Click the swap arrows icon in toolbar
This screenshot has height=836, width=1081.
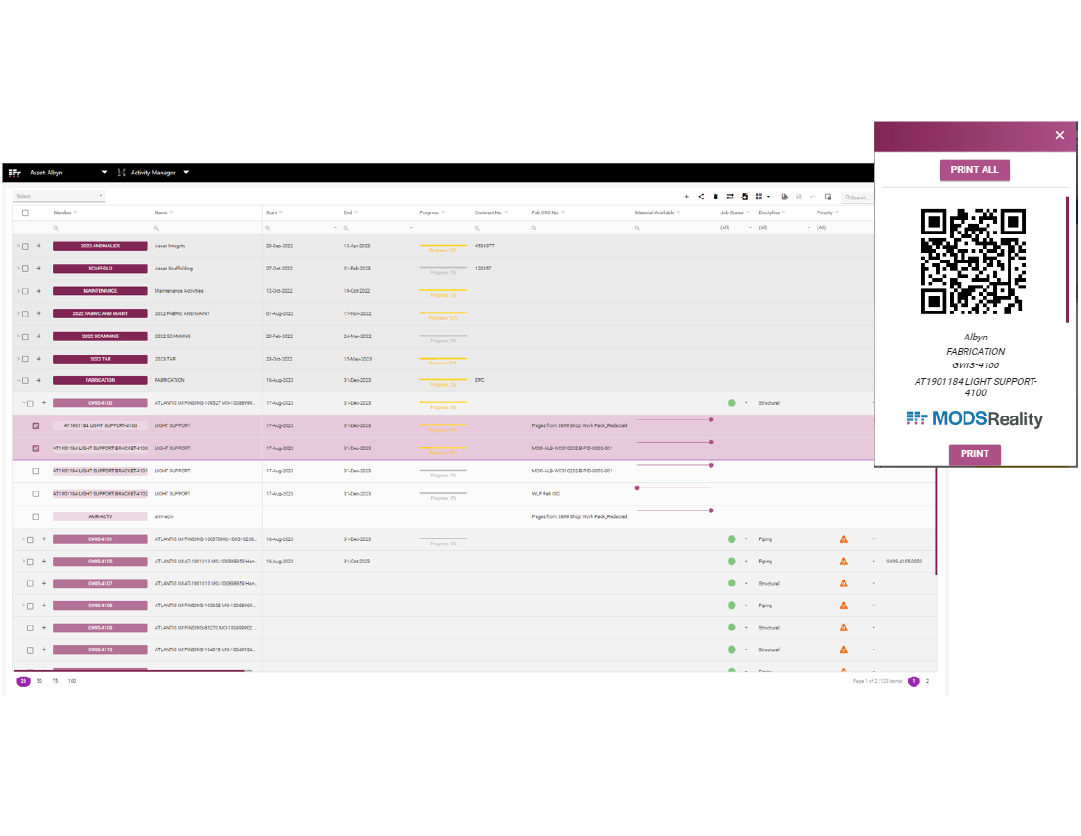tap(730, 196)
